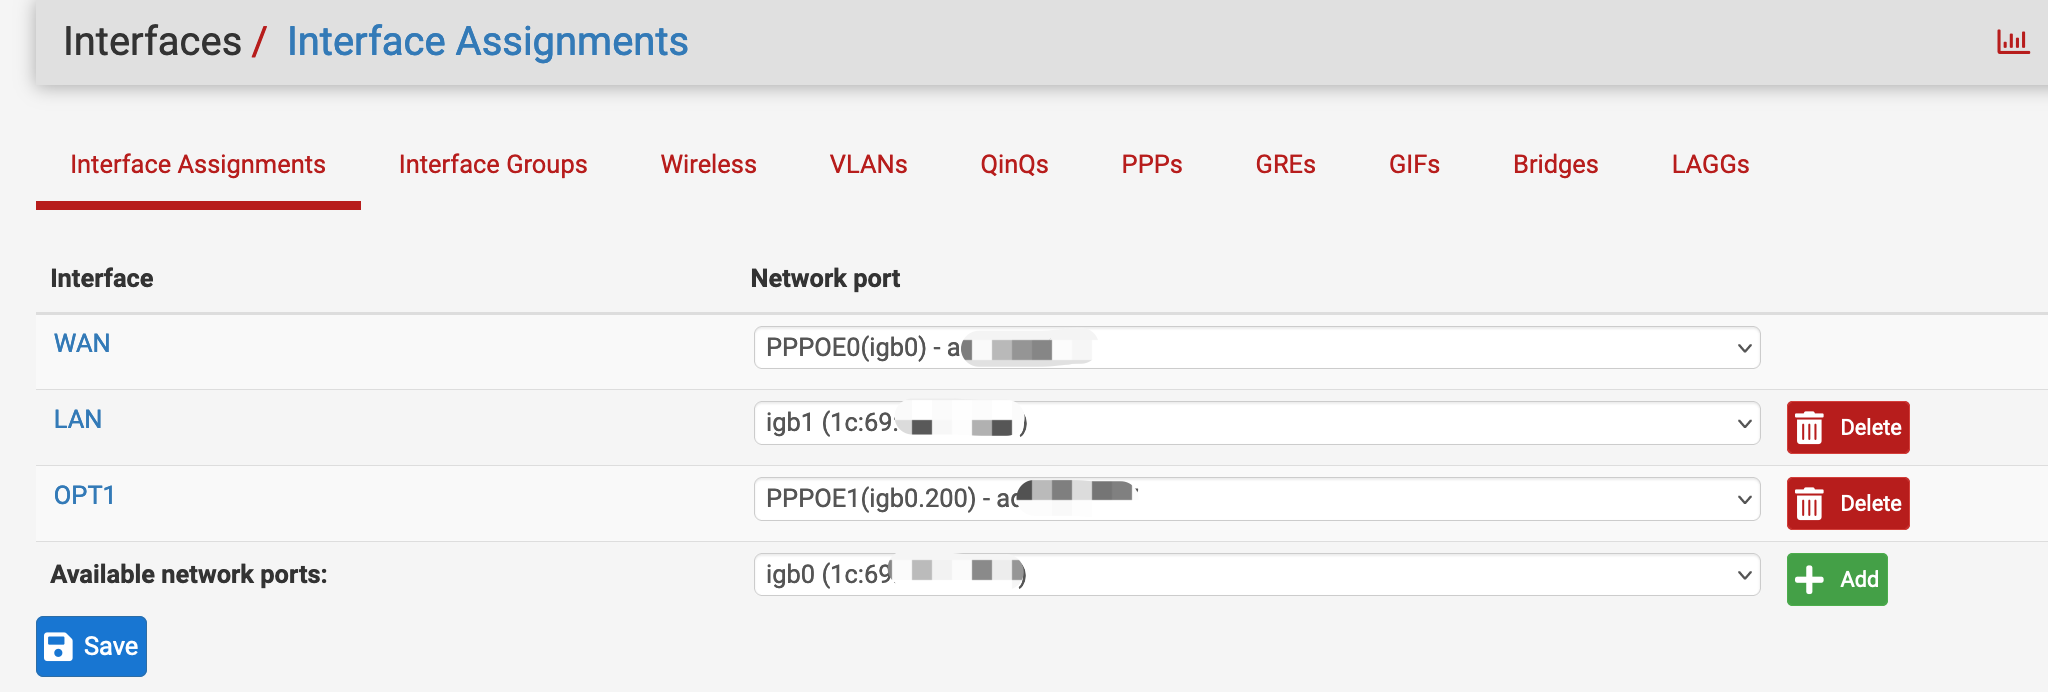Open the OPT1 interface link
Image resolution: width=2048 pixels, height=692 pixels.
tap(84, 496)
